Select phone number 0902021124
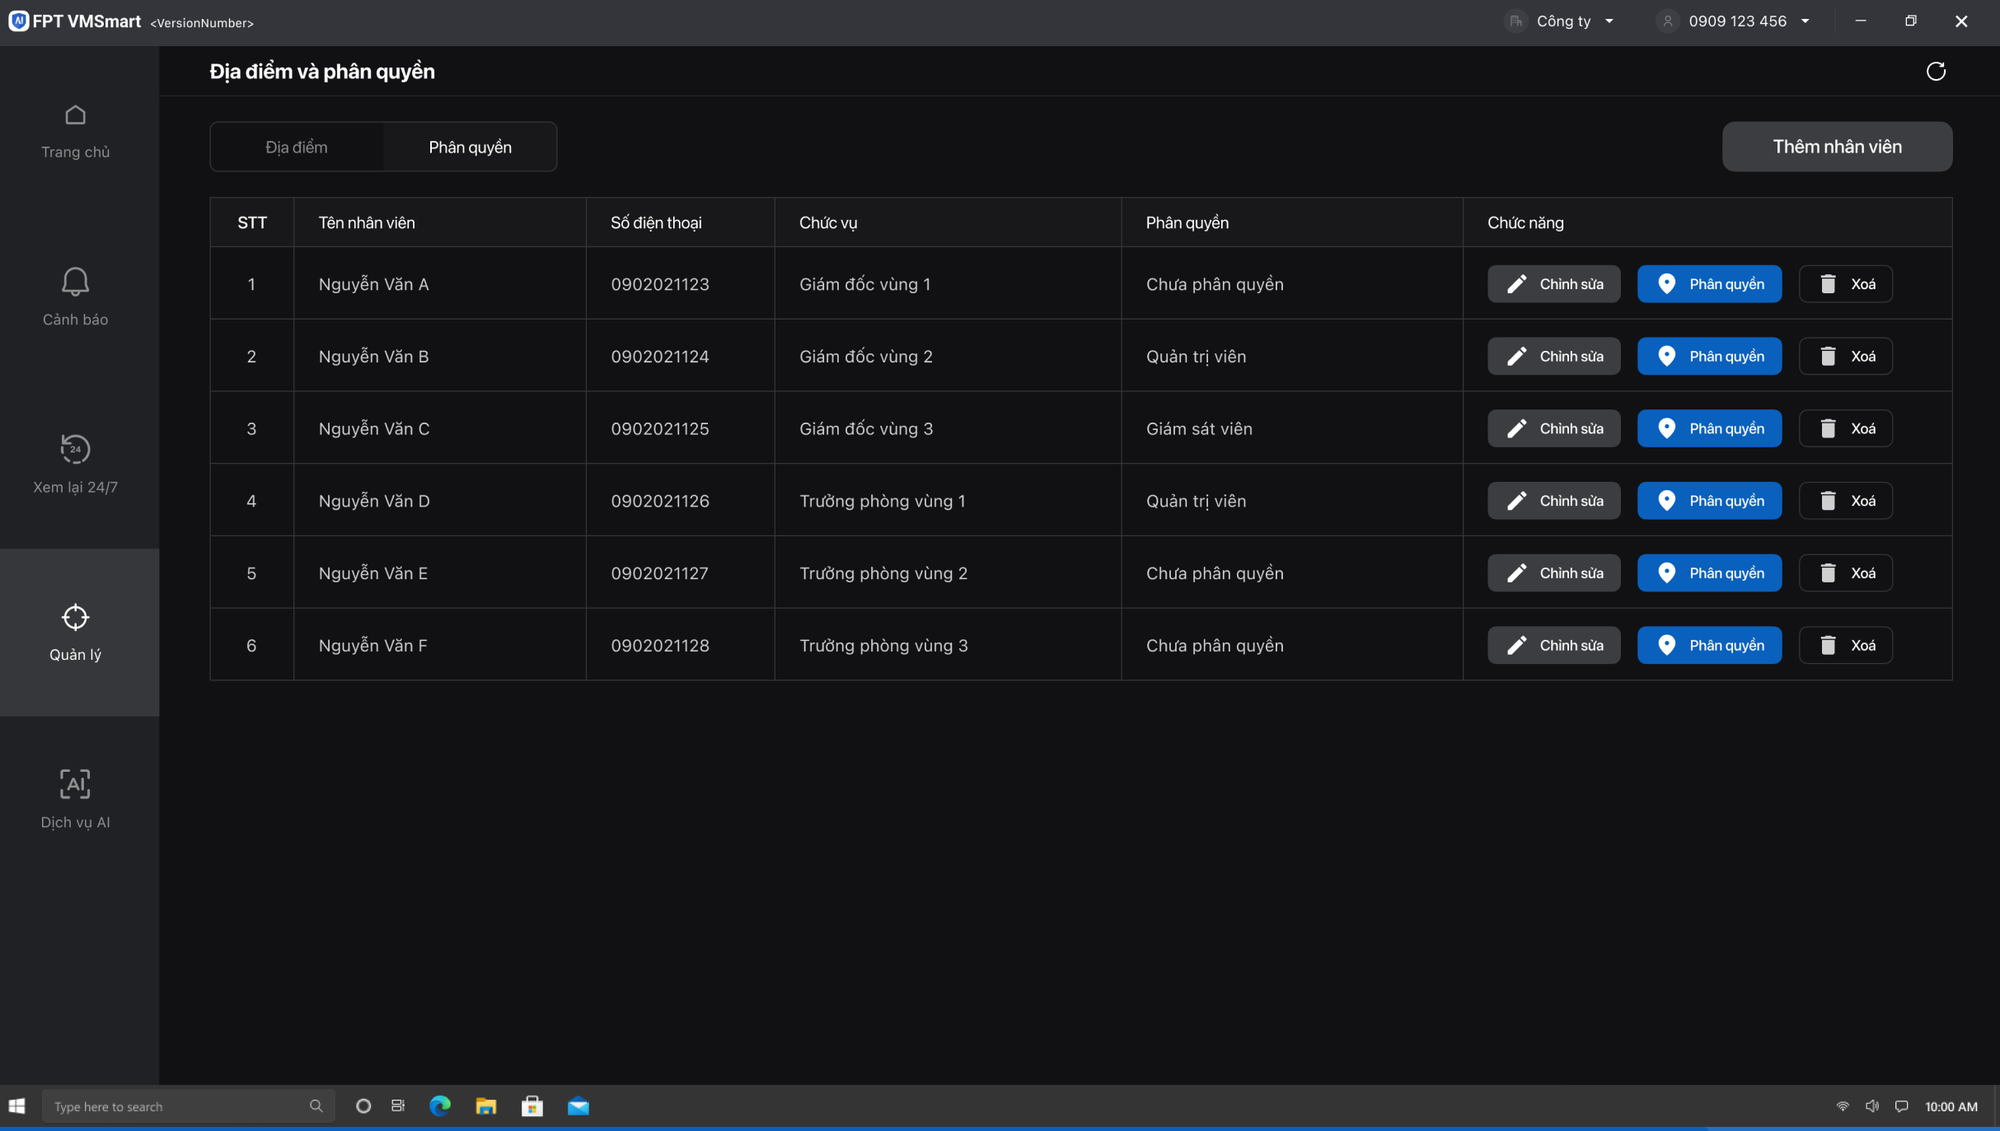Image resolution: width=2000 pixels, height=1131 pixels. pos(660,356)
